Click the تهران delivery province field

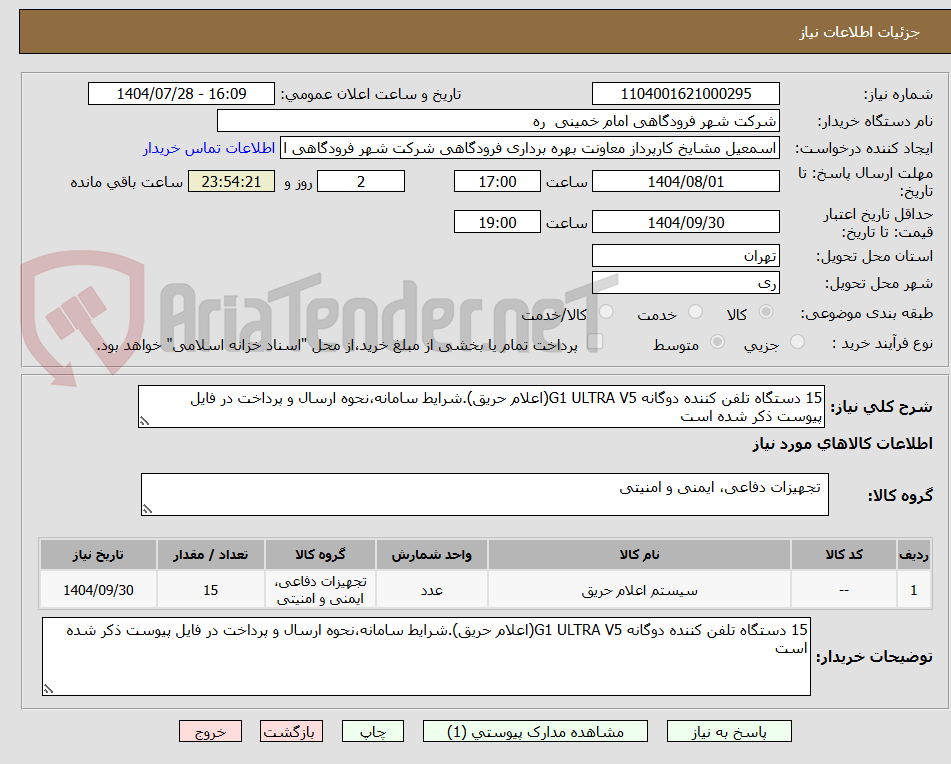click(686, 255)
